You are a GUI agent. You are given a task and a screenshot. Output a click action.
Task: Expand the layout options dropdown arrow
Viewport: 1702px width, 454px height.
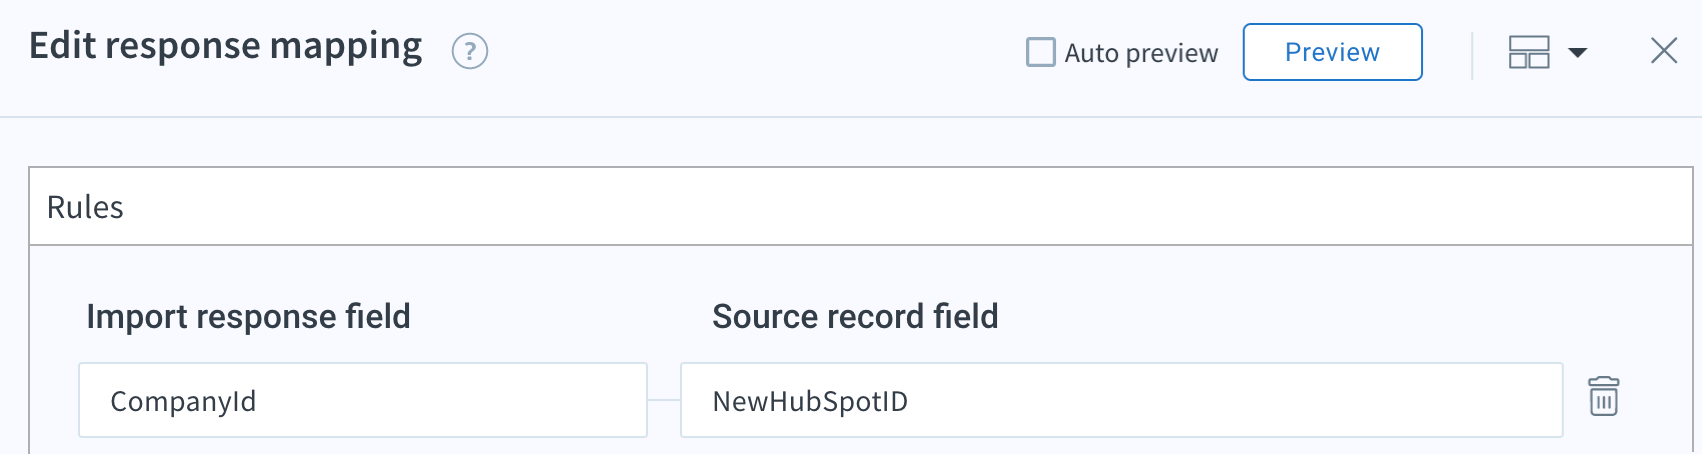[x=1578, y=52]
